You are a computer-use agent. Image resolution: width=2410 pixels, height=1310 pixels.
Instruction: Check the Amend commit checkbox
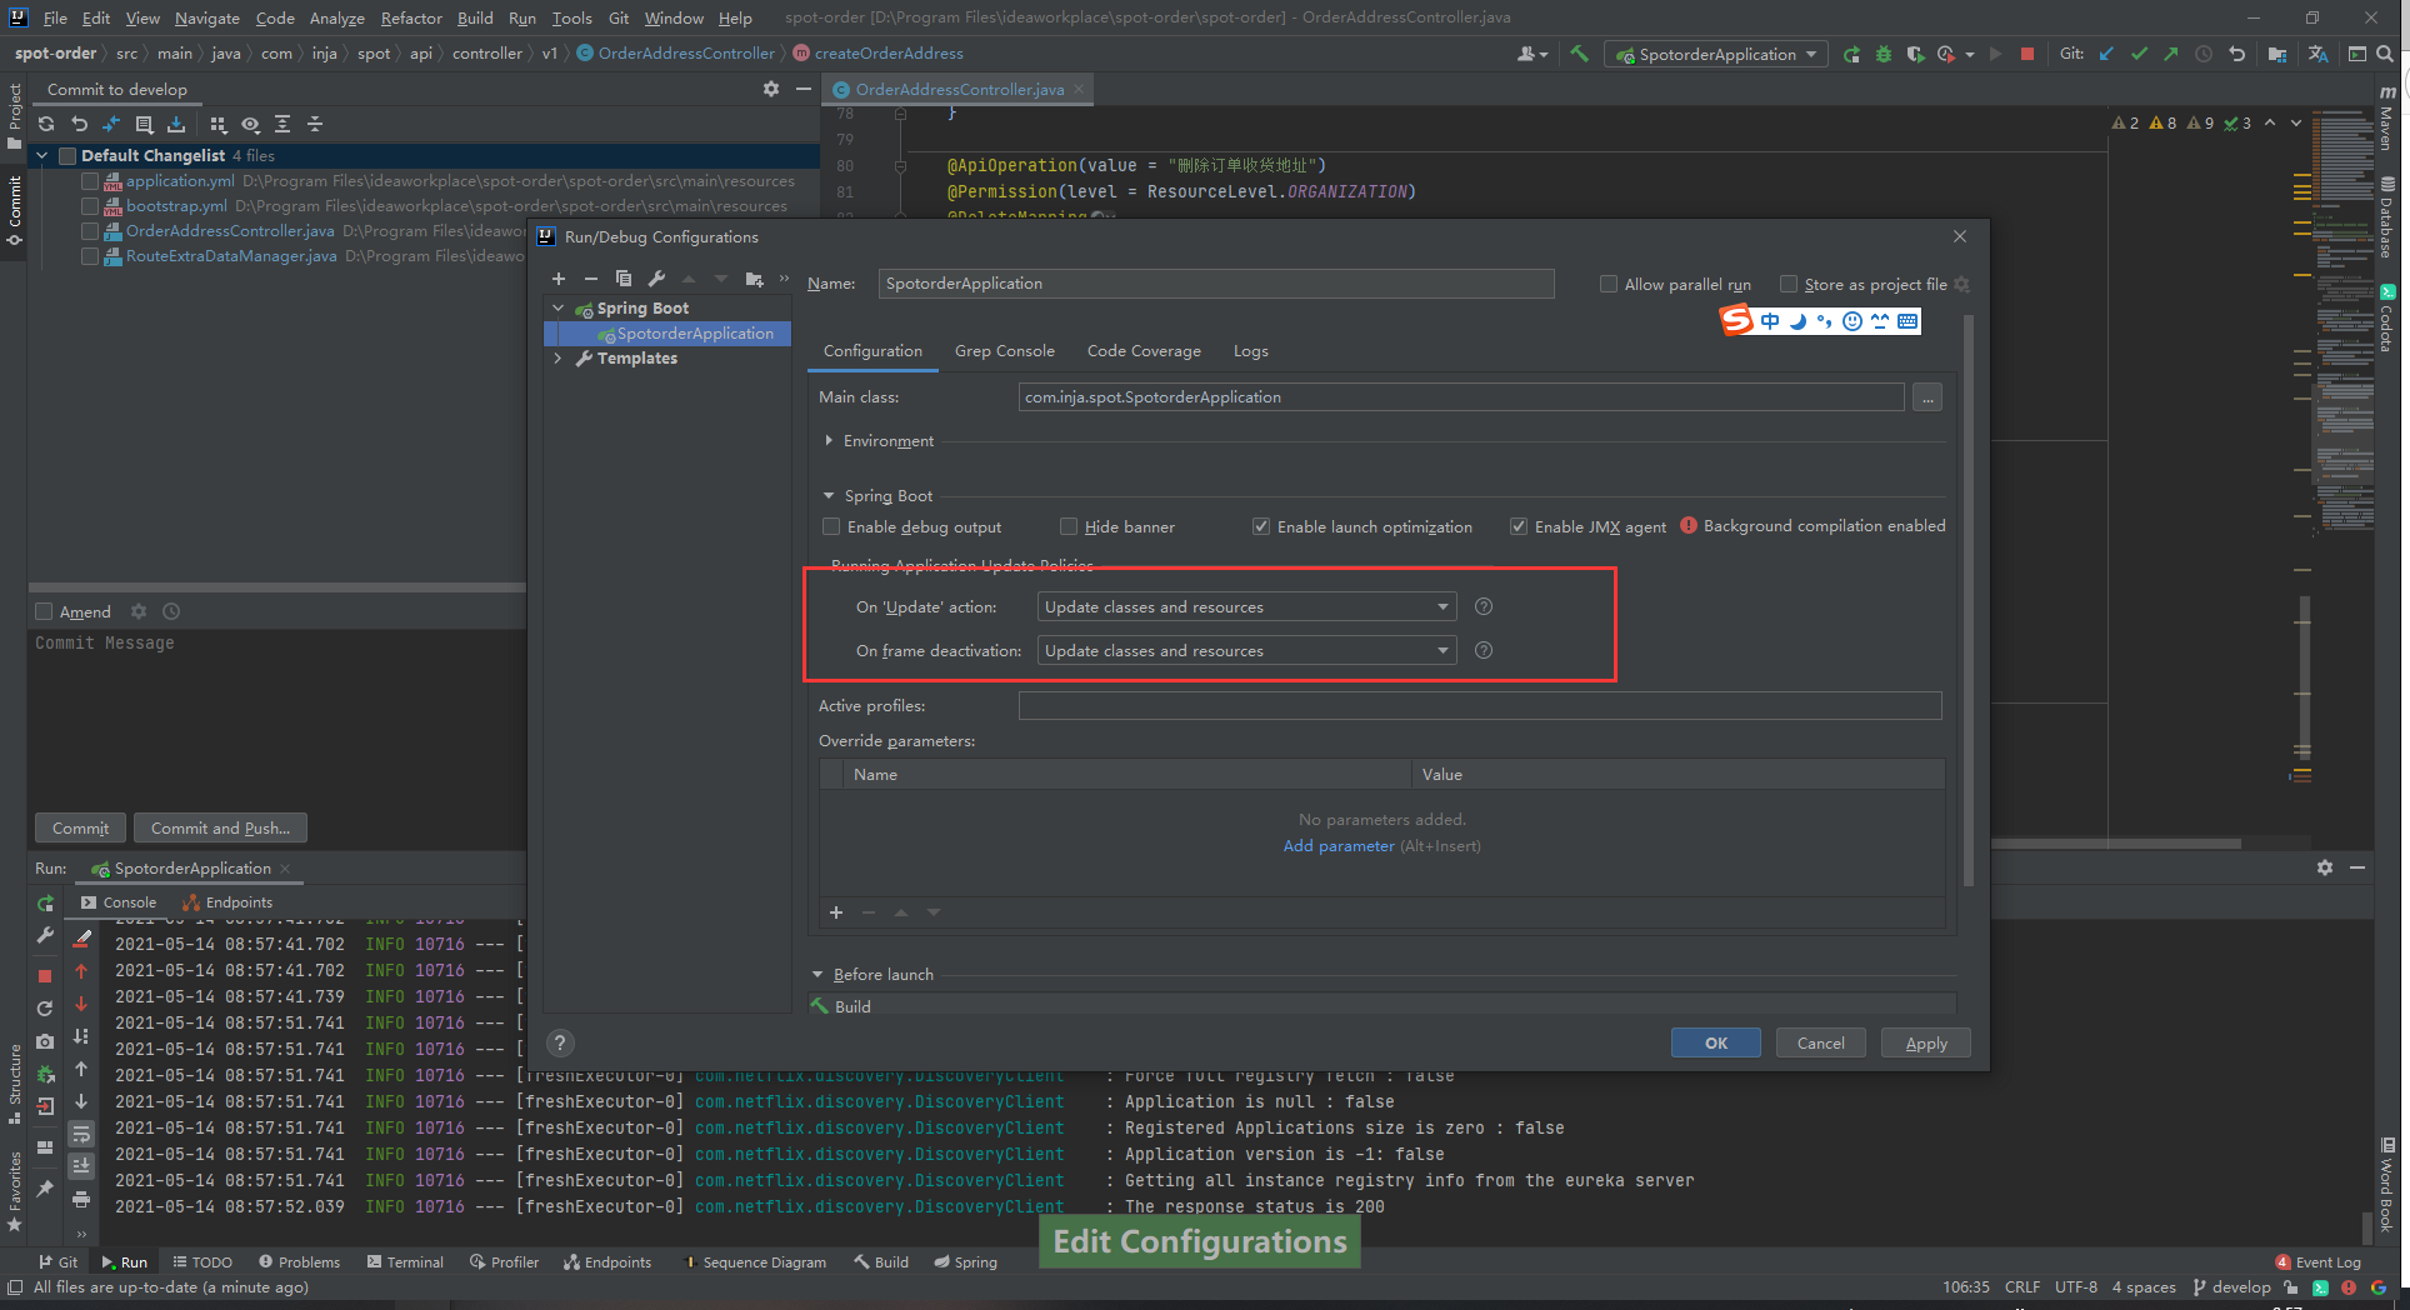(44, 611)
